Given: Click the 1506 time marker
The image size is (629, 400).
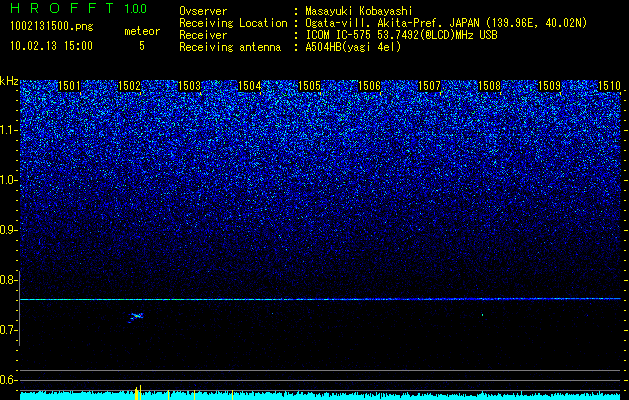Looking at the screenshot, I should (x=369, y=86).
